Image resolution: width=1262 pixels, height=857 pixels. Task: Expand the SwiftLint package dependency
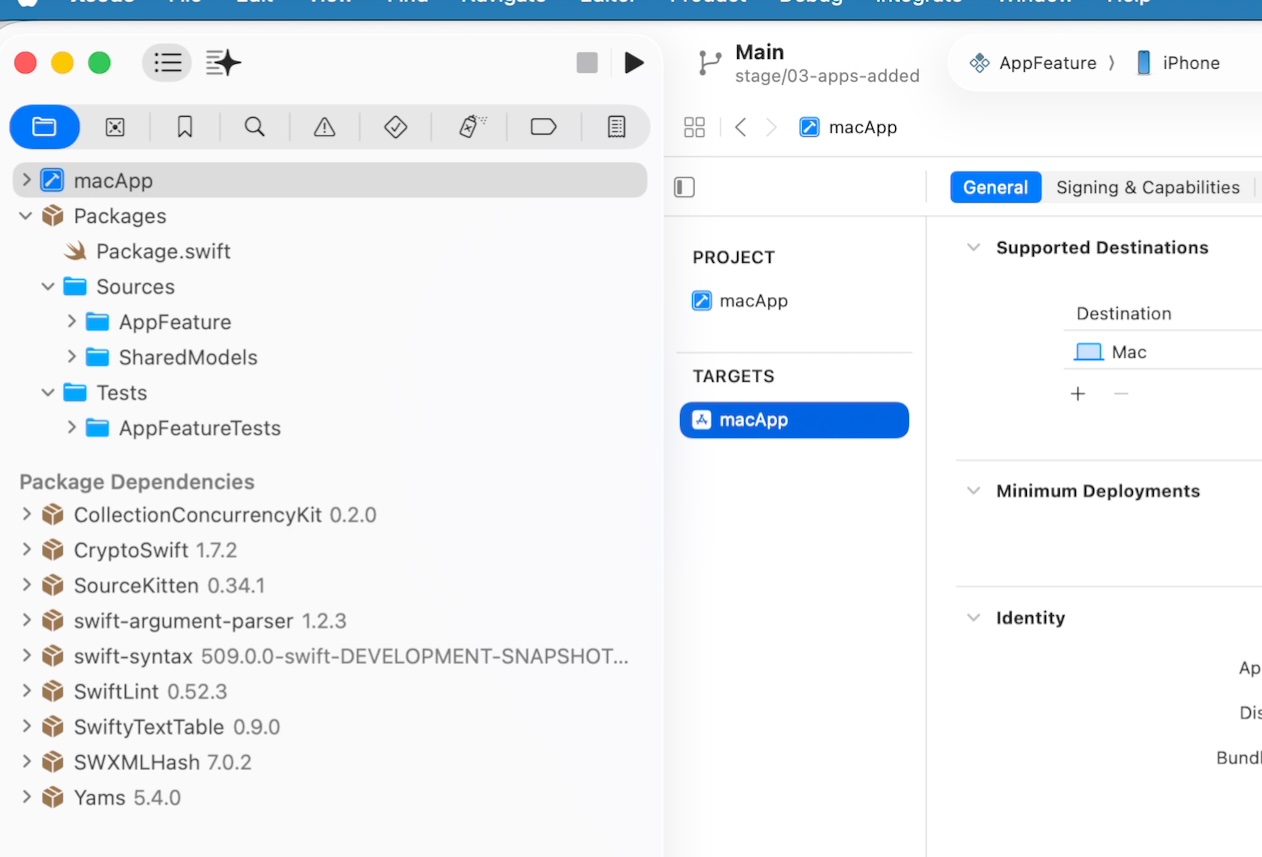27,692
